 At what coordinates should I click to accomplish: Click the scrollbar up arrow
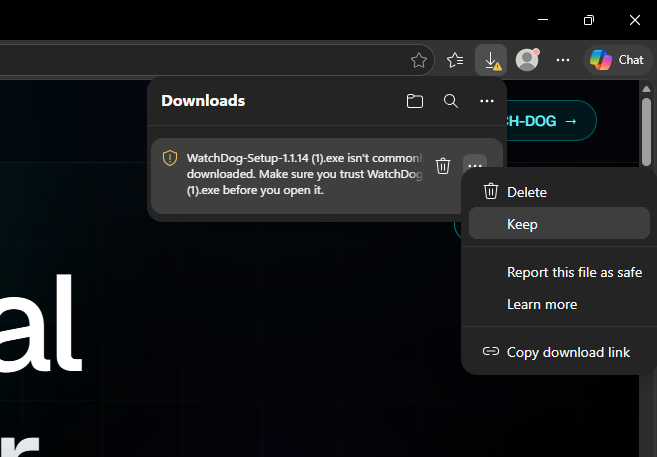[x=646, y=89]
